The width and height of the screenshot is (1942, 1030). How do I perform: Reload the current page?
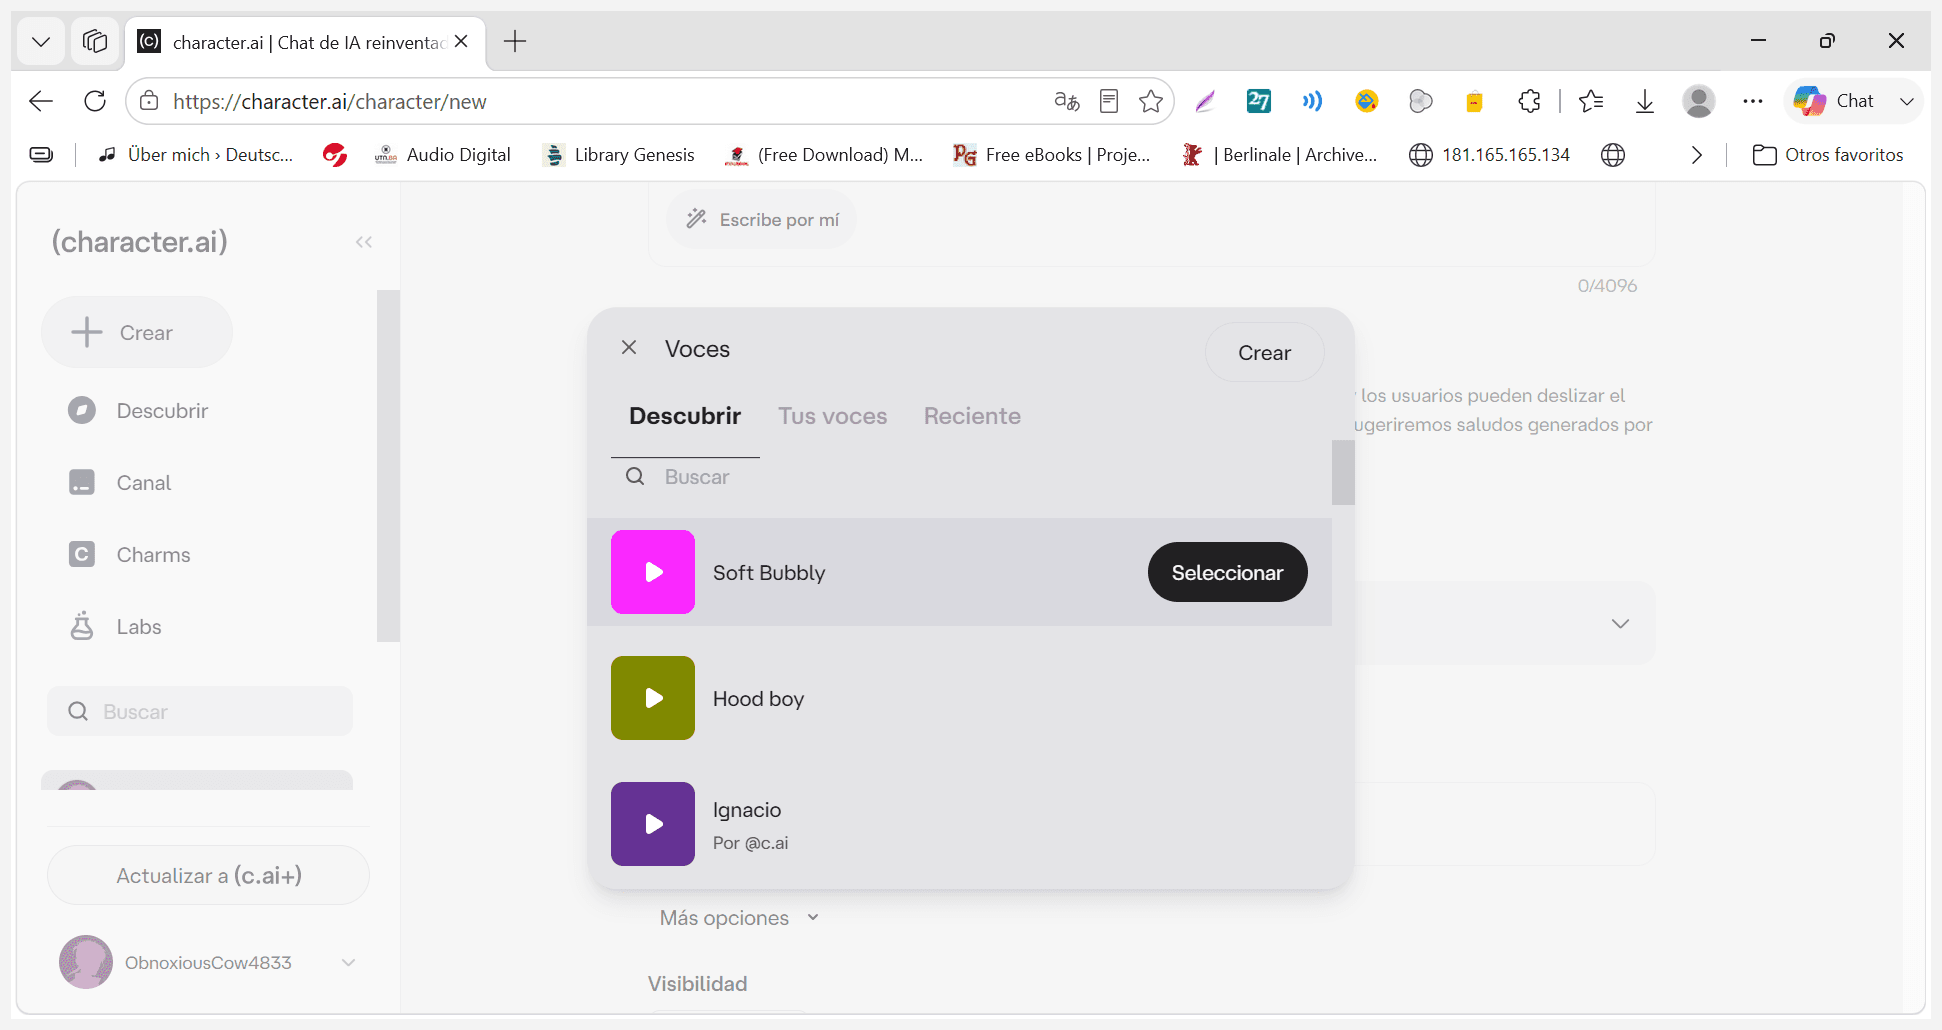[95, 101]
